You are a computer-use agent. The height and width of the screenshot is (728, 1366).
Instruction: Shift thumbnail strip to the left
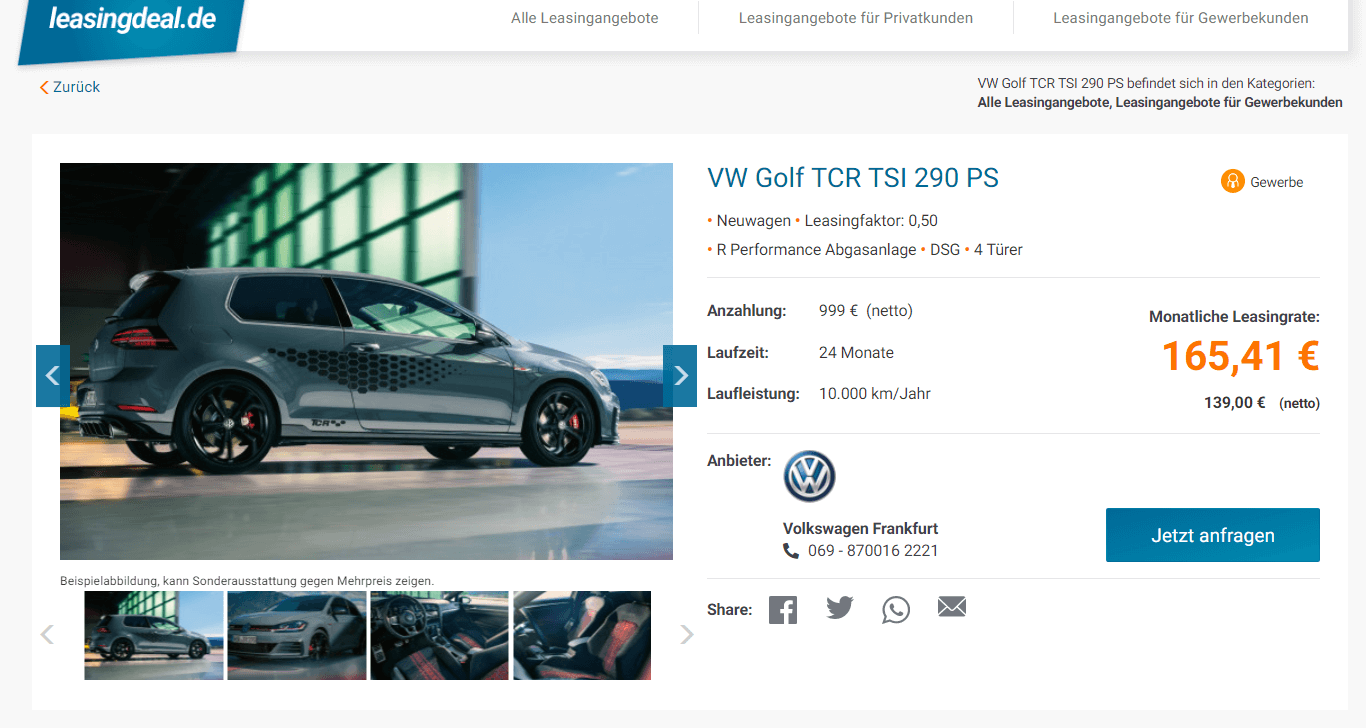(47, 634)
